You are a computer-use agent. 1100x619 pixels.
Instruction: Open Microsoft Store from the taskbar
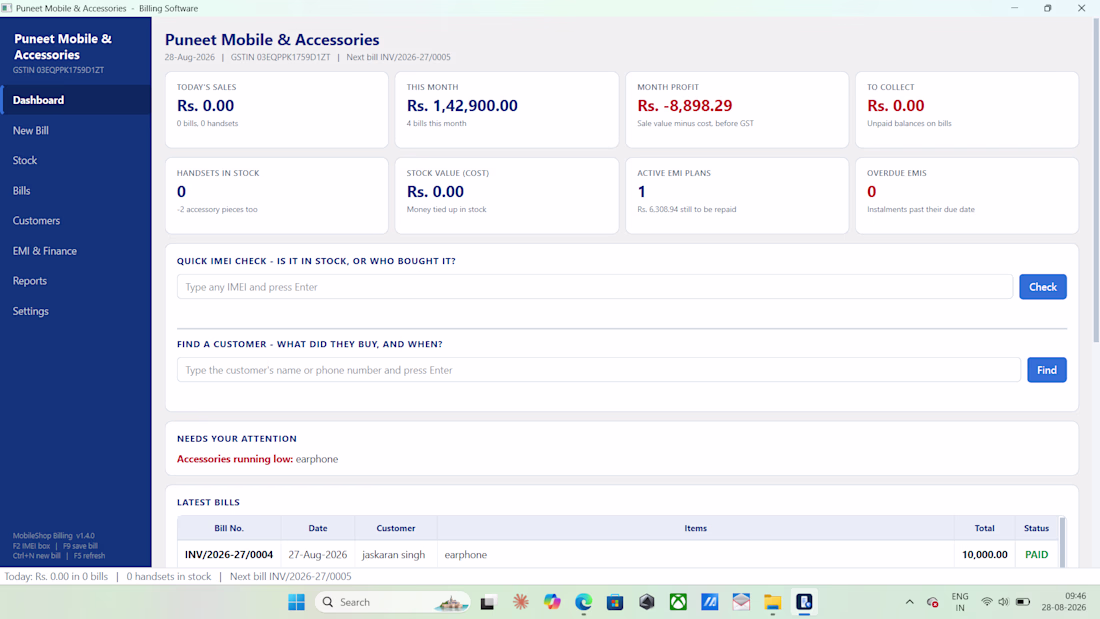(615, 602)
